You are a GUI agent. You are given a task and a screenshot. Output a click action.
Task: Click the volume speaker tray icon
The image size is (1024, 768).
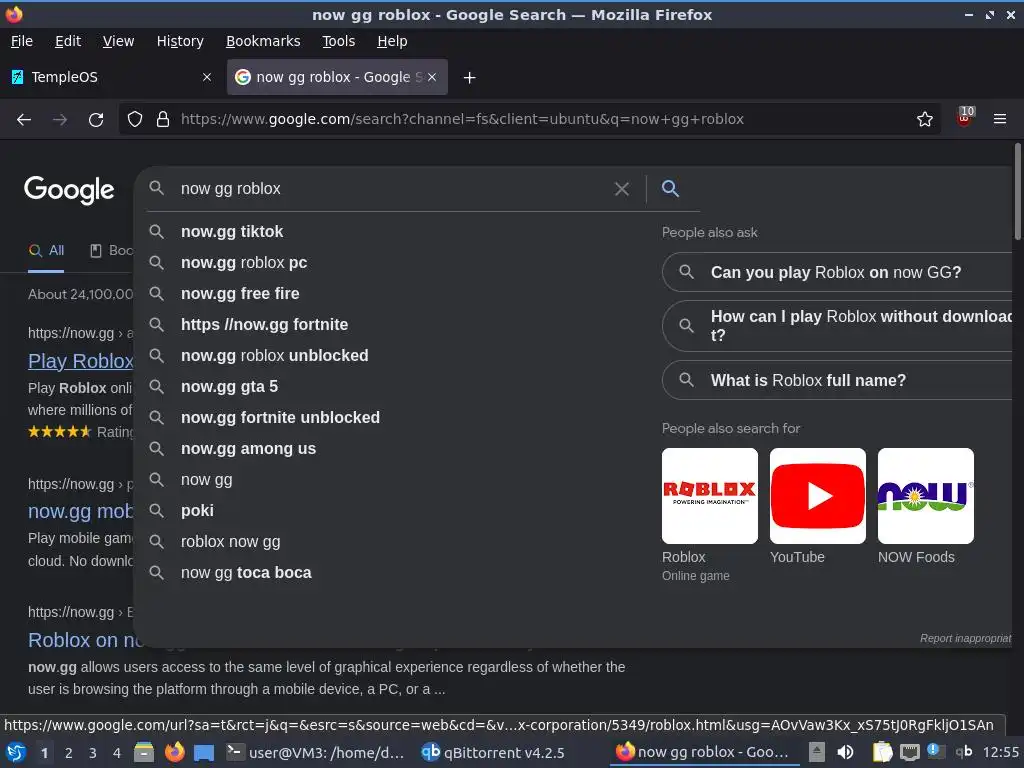(845, 753)
